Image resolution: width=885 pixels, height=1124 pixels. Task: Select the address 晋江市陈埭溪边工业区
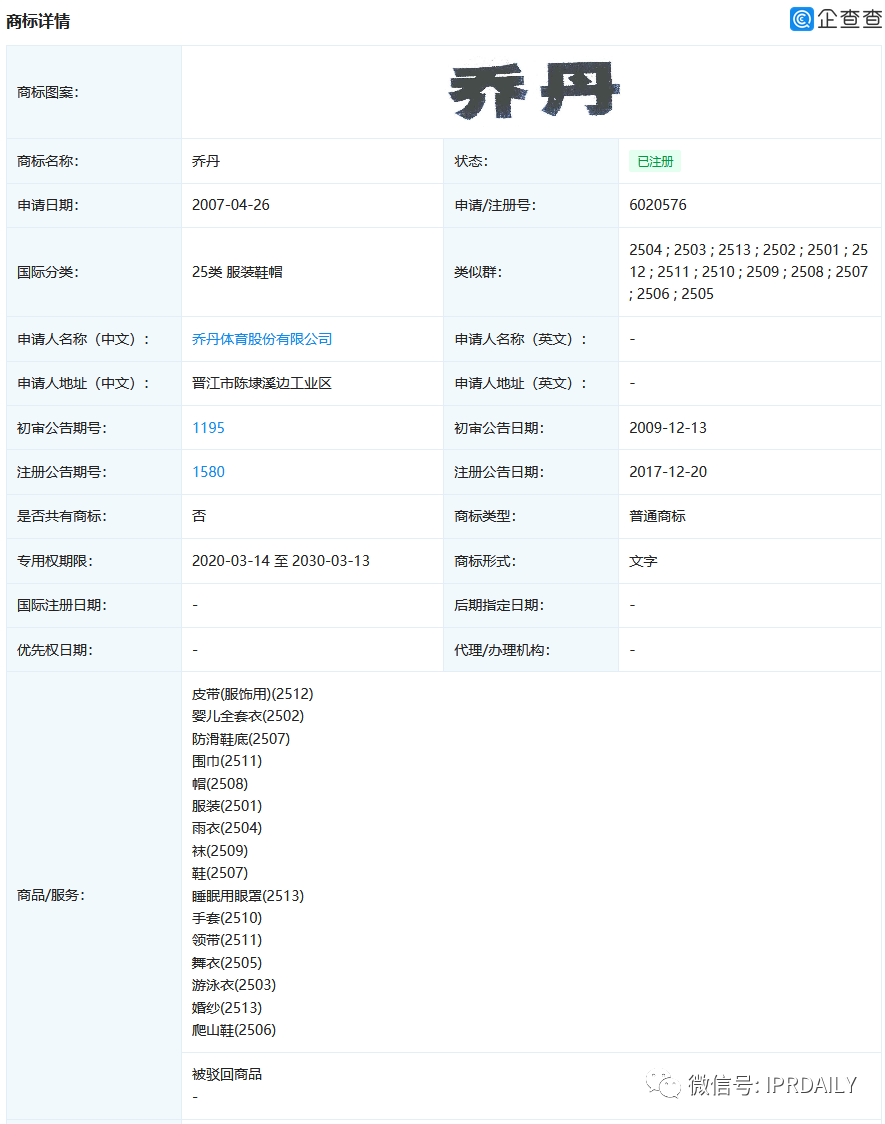[262, 384]
